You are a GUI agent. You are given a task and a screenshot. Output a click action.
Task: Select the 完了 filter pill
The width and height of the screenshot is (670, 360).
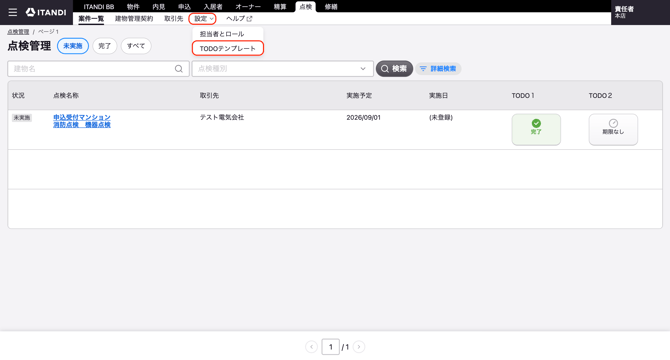[105, 46]
